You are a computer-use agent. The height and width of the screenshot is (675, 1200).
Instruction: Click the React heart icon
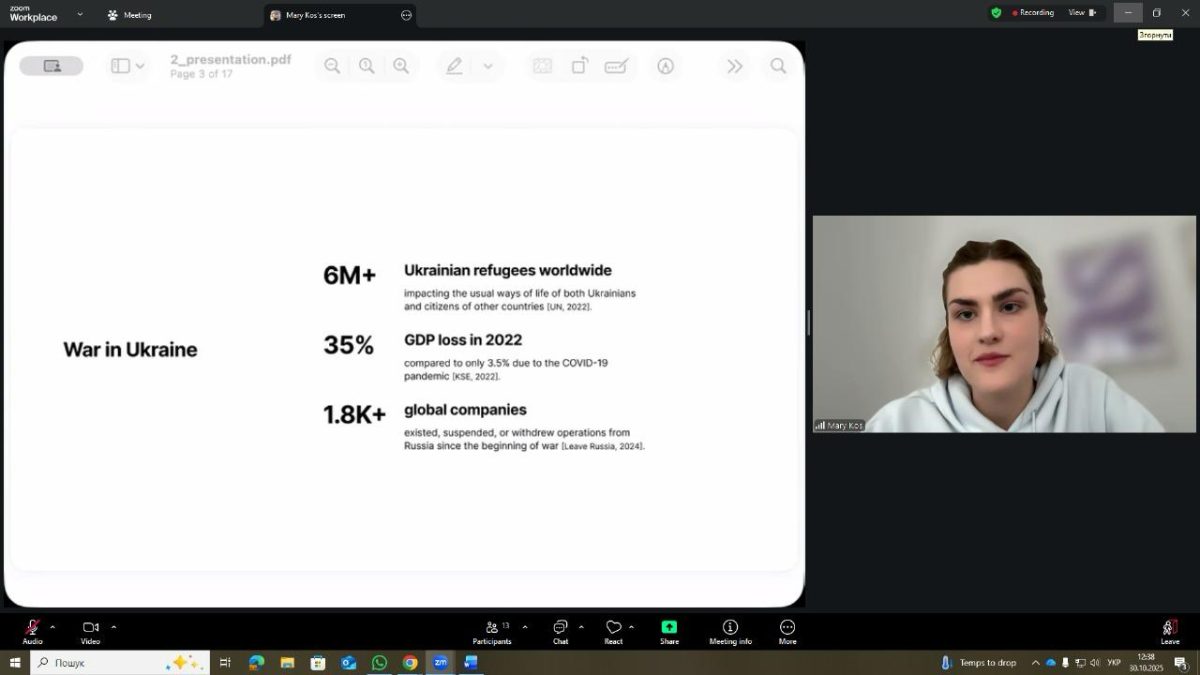coord(613,629)
